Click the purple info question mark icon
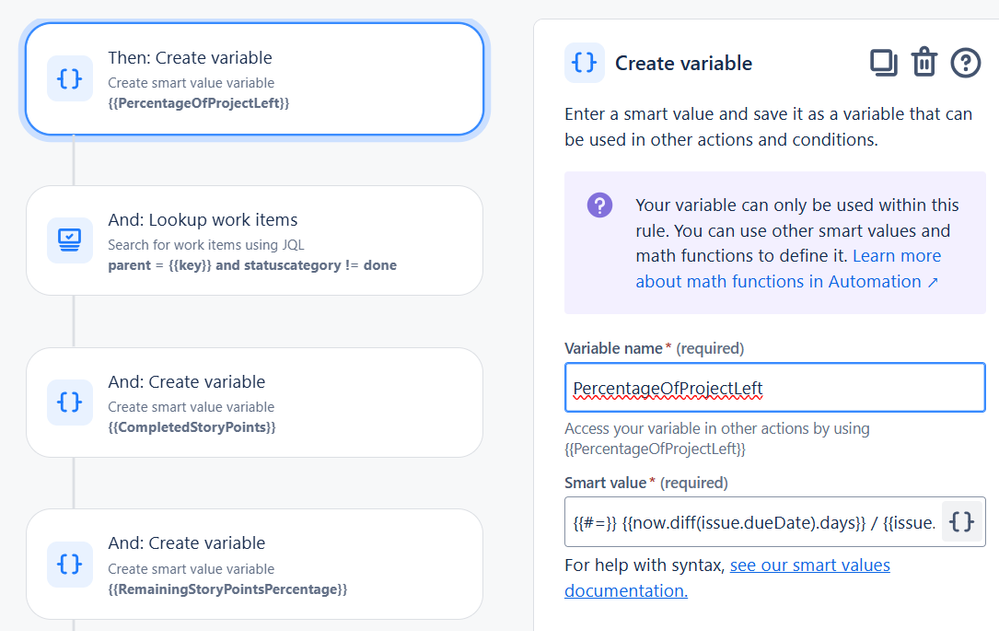 tap(600, 205)
